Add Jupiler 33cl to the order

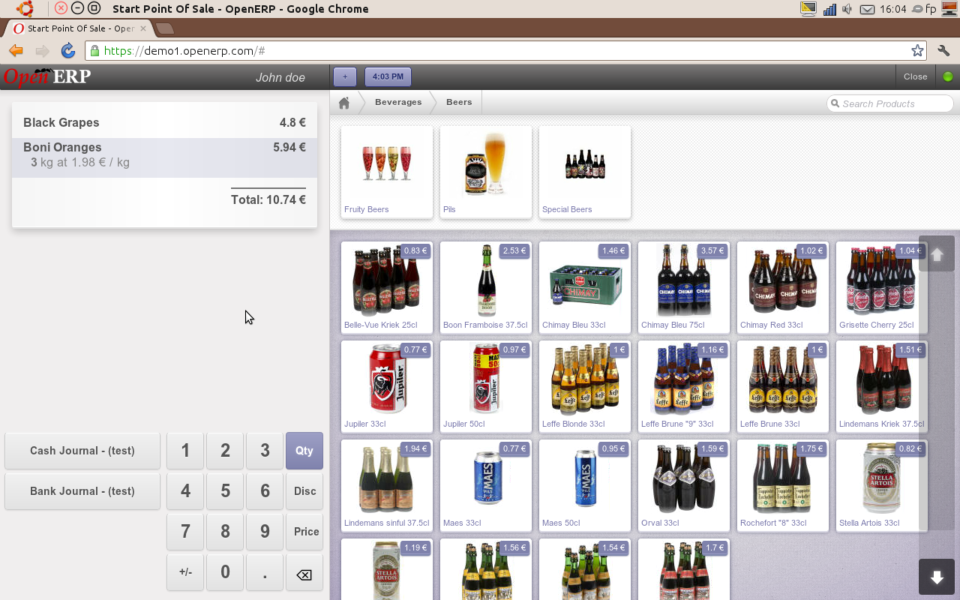(x=387, y=386)
